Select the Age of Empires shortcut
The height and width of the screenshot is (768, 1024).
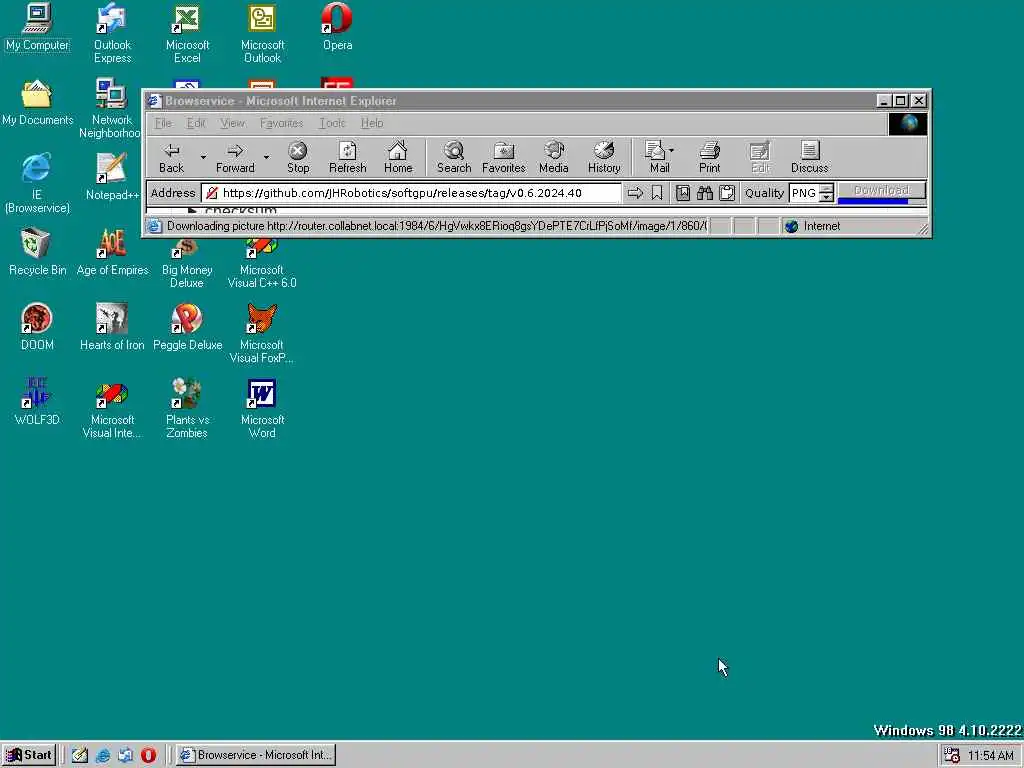tap(112, 251)
